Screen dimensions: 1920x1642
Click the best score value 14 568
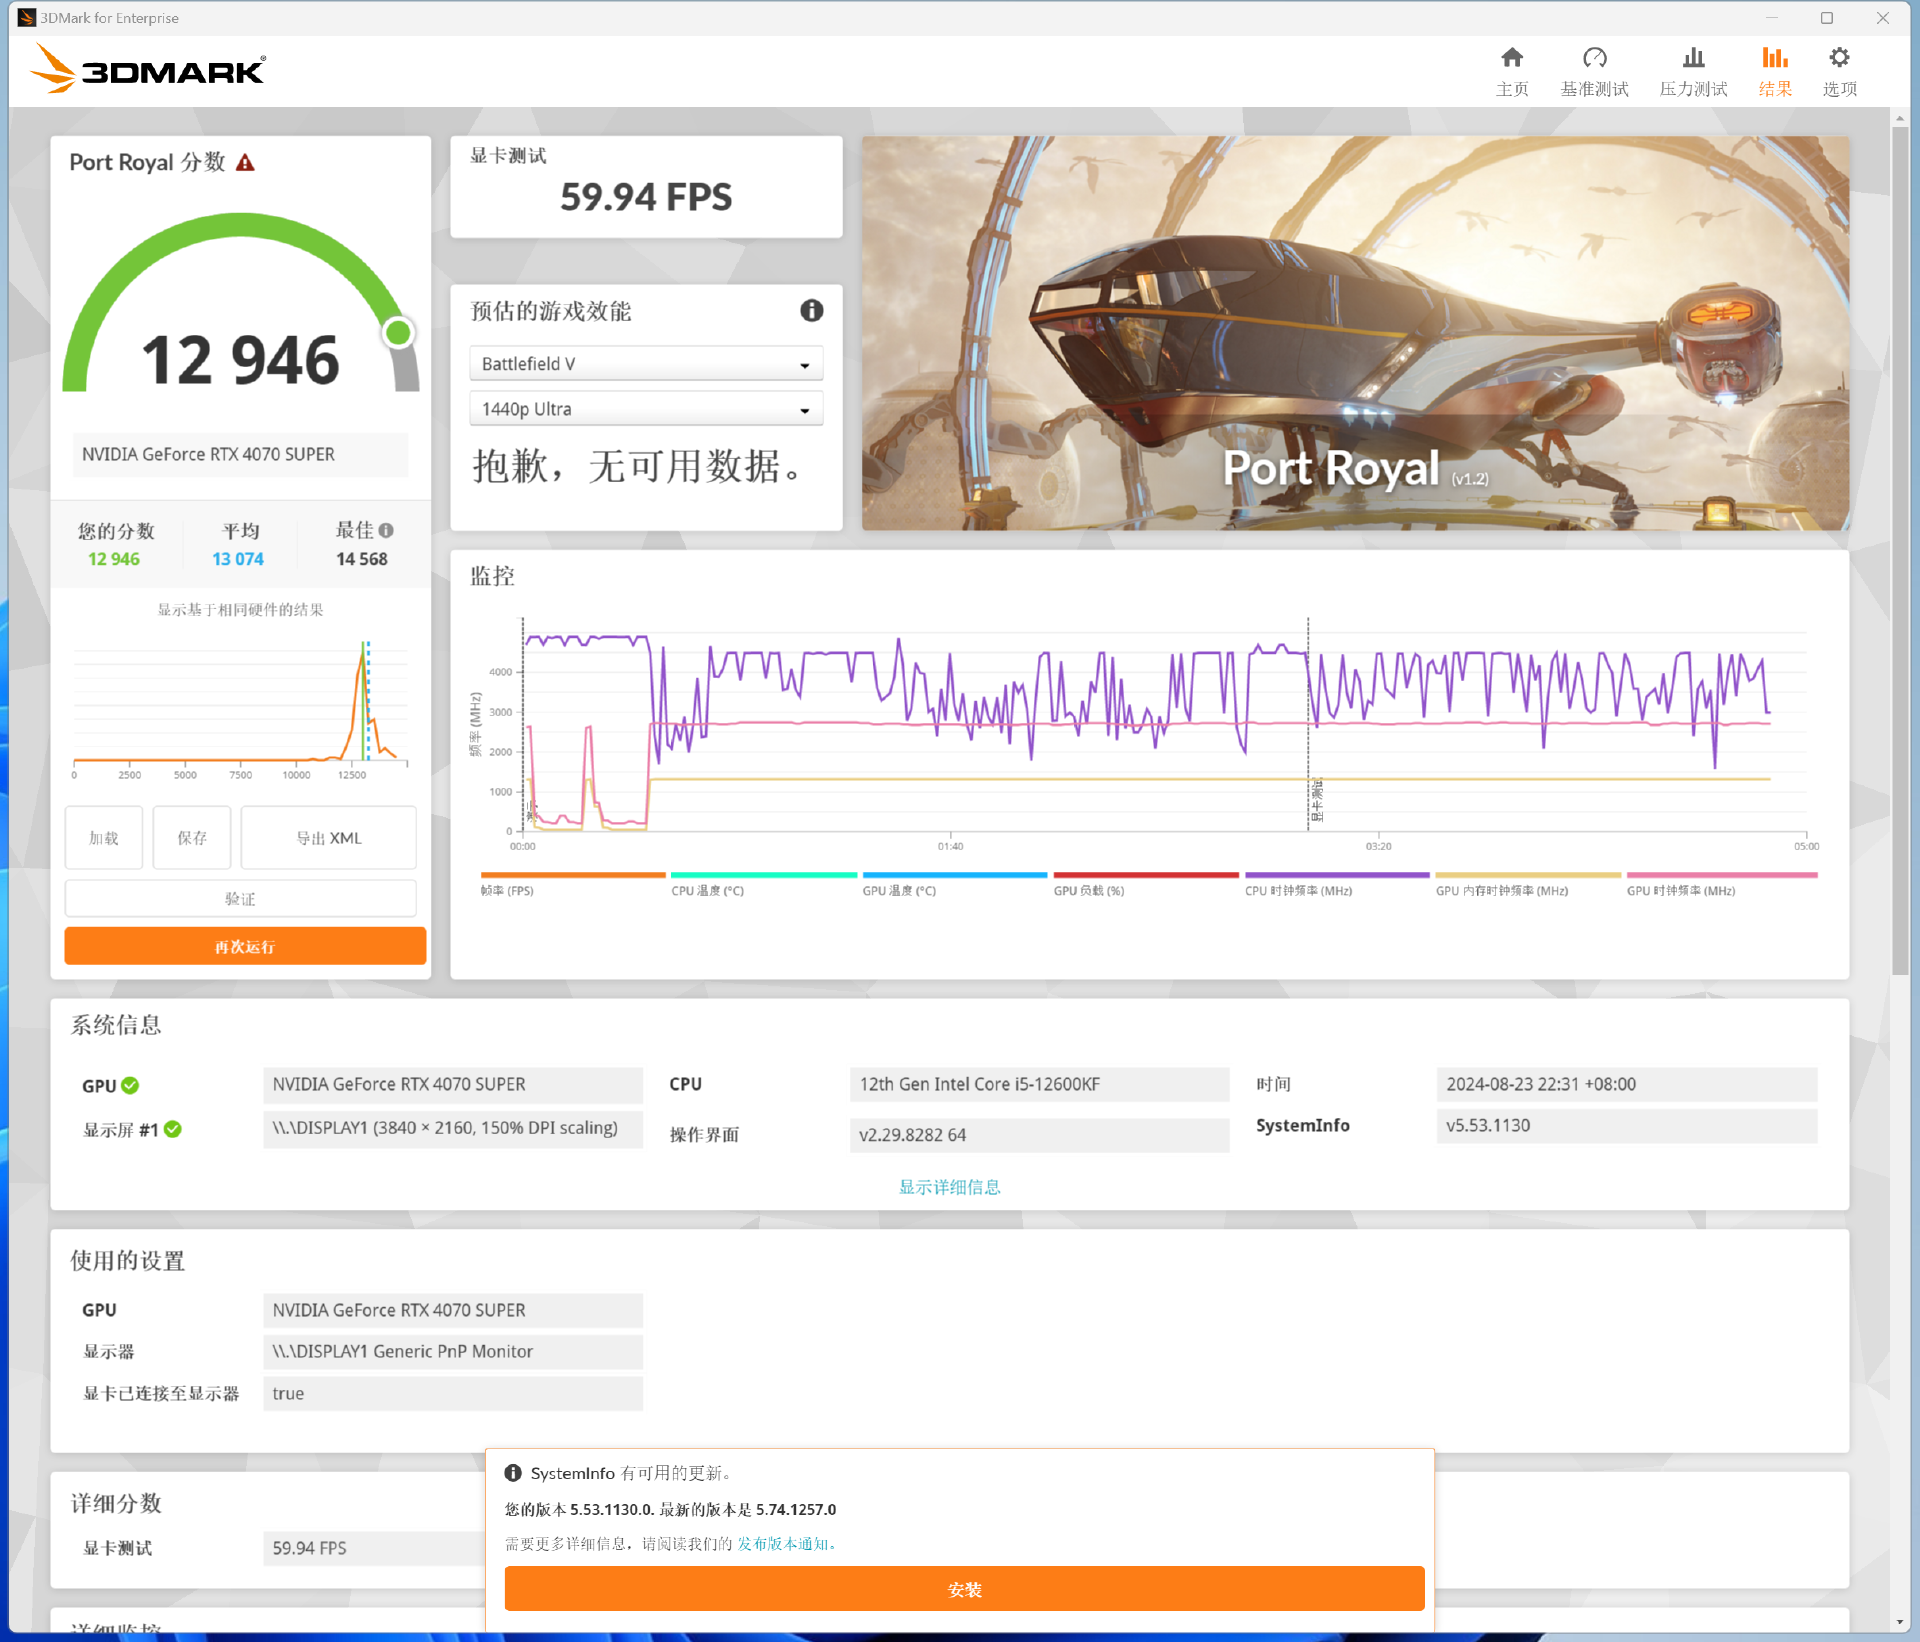[362, 559]
